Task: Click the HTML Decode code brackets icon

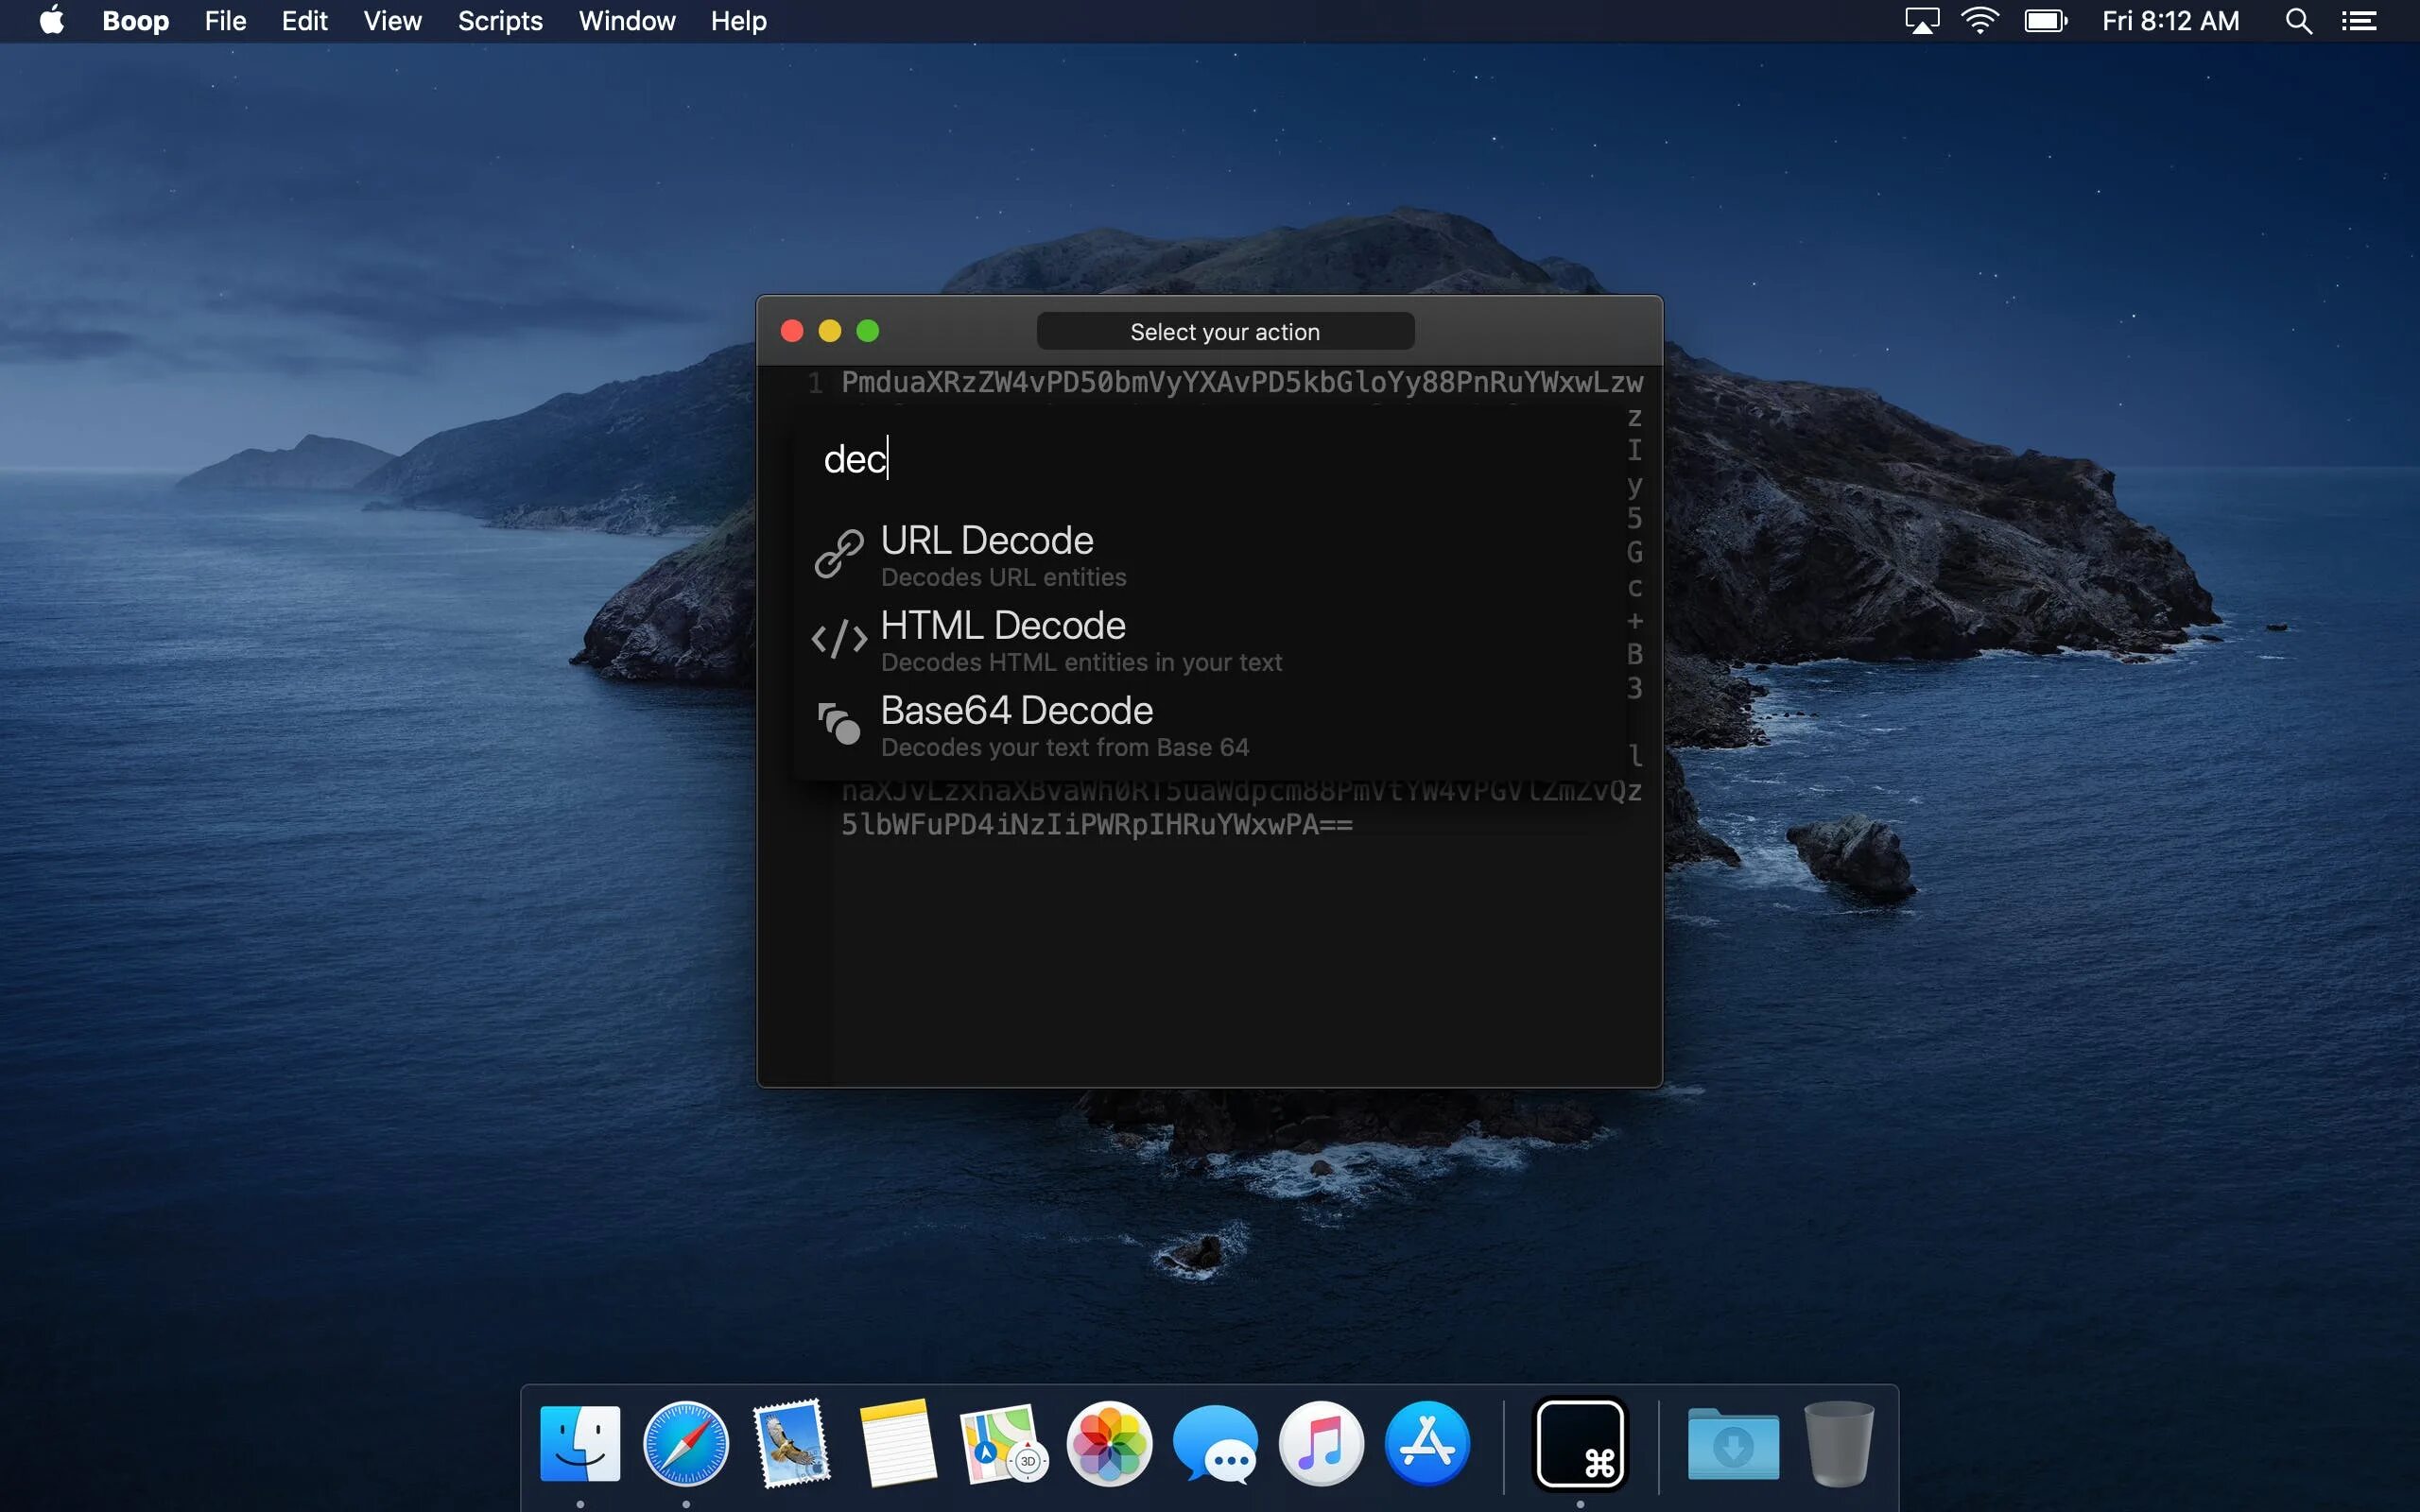Action: click(x=838, y=639)
